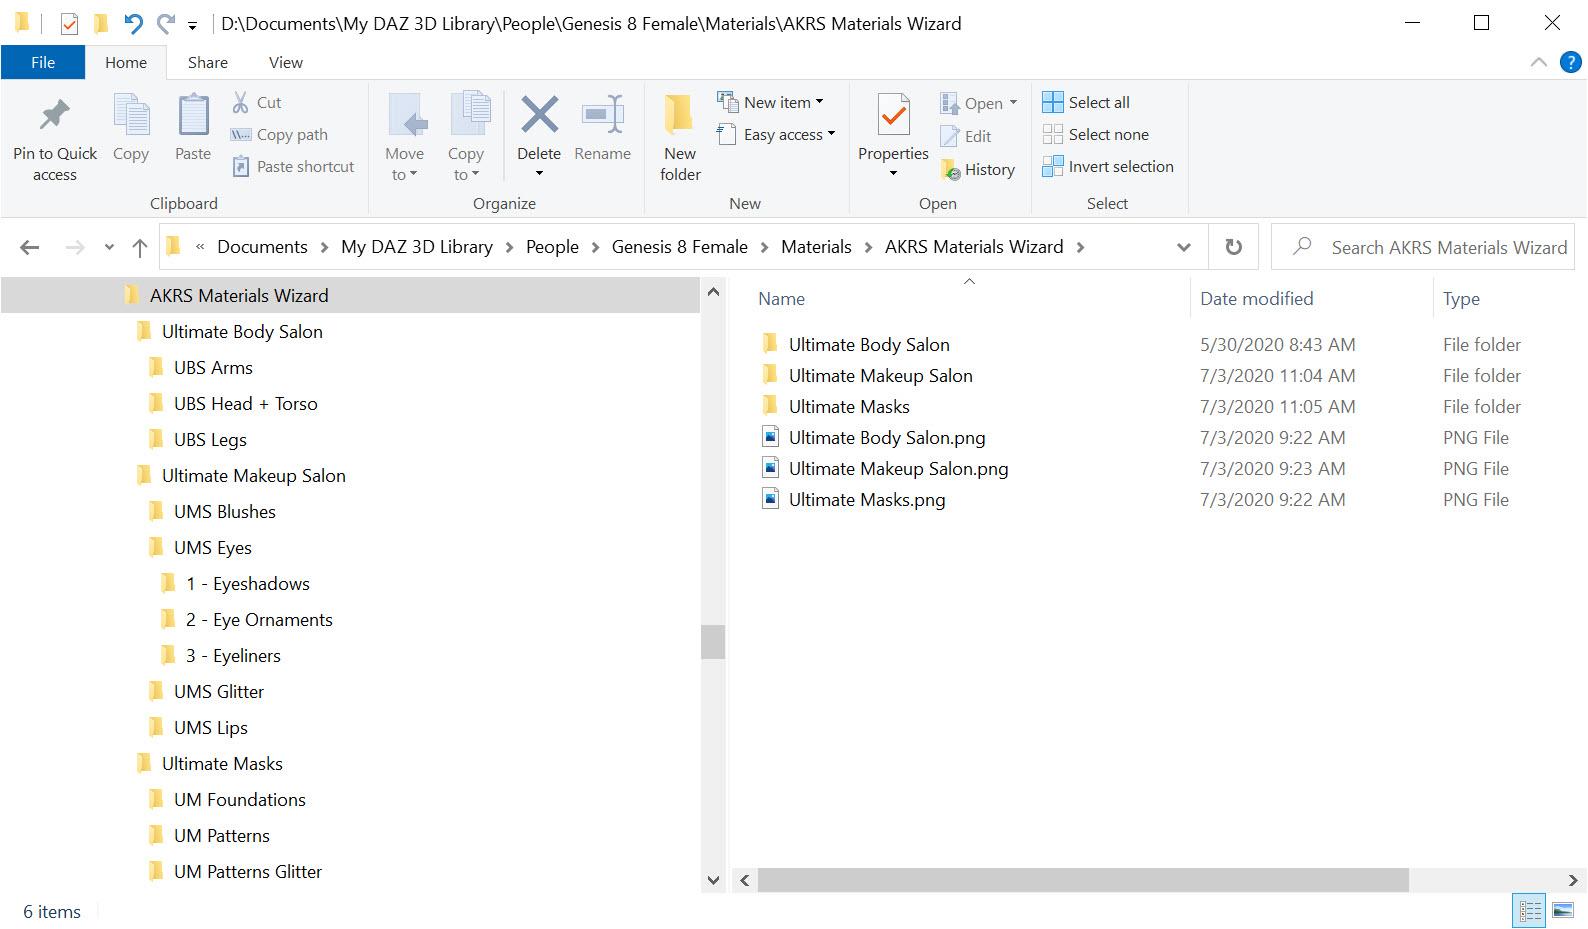Select Ultimate Masks.png file

(x=867, y=499)
